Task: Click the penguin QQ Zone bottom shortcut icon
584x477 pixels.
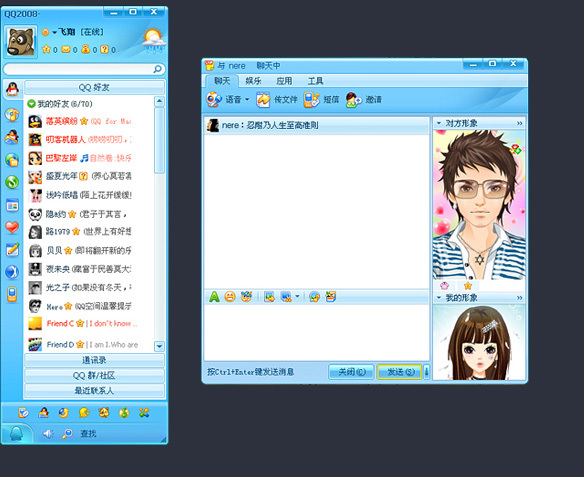Action: point(44,413)
